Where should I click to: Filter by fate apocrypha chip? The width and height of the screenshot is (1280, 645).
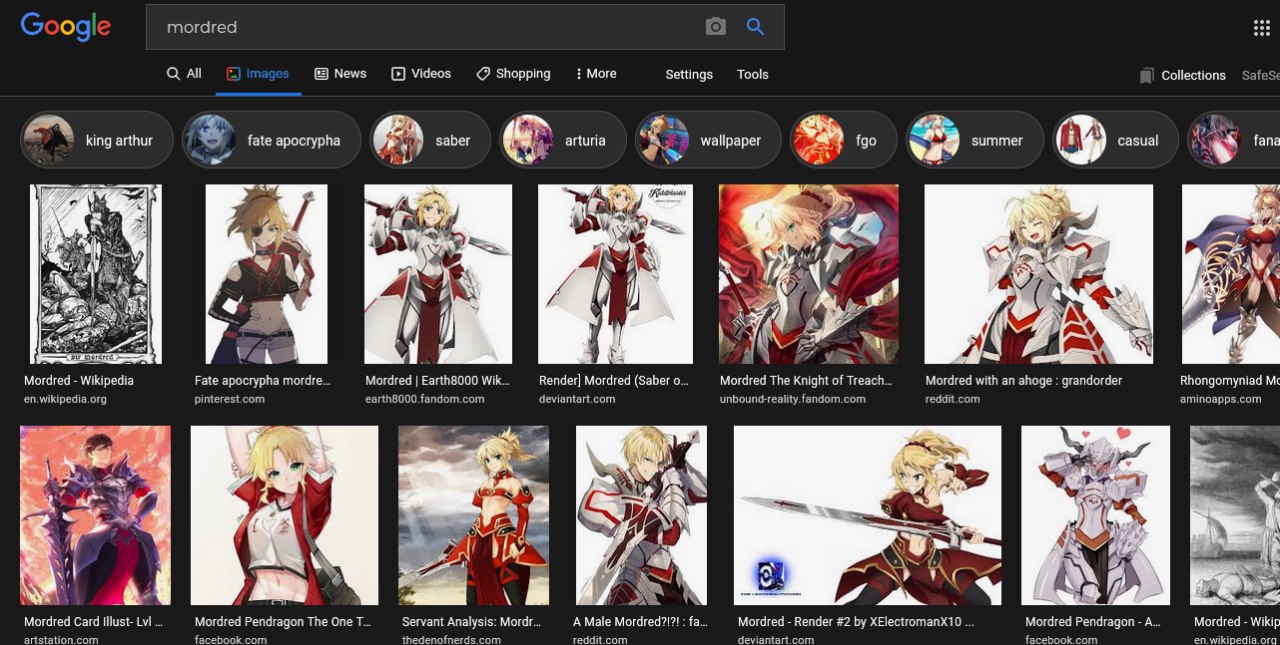[x=271, y=140]
